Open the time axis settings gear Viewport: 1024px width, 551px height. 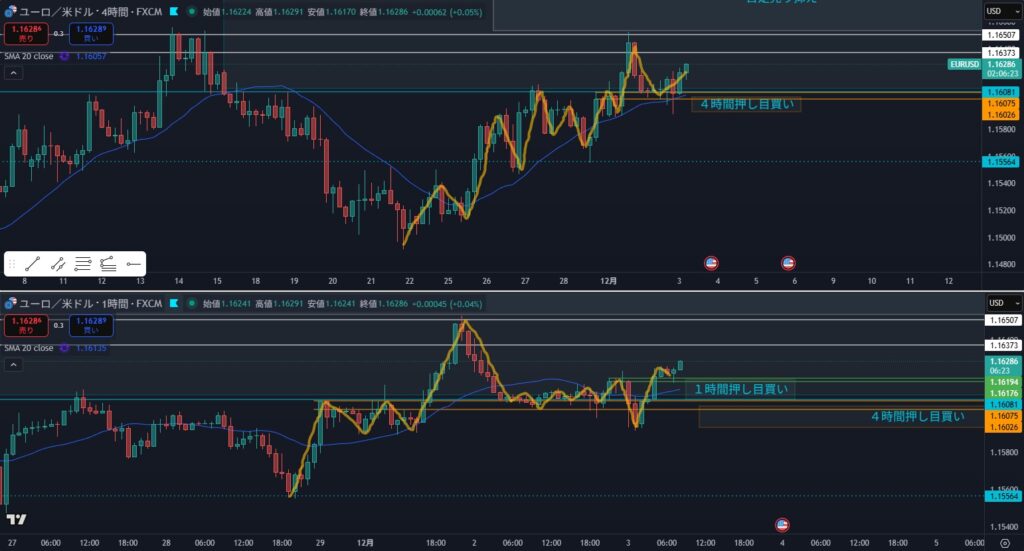(x=1003, y=543)
